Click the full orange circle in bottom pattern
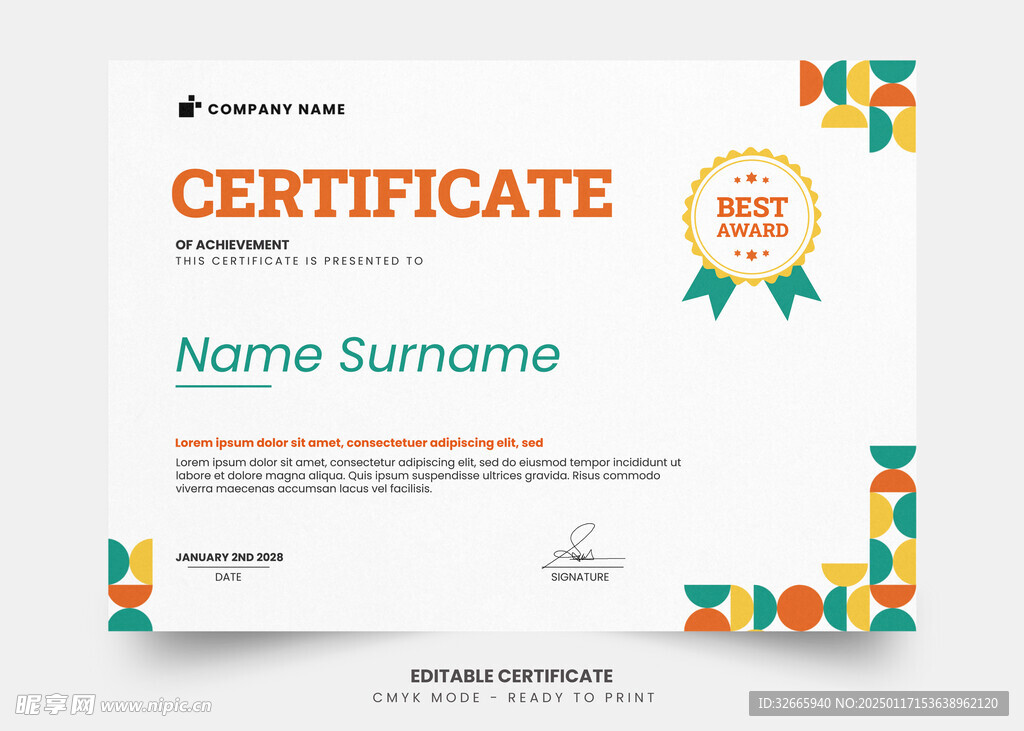The height and width of the screenshot is (731, 1024). 800,608
